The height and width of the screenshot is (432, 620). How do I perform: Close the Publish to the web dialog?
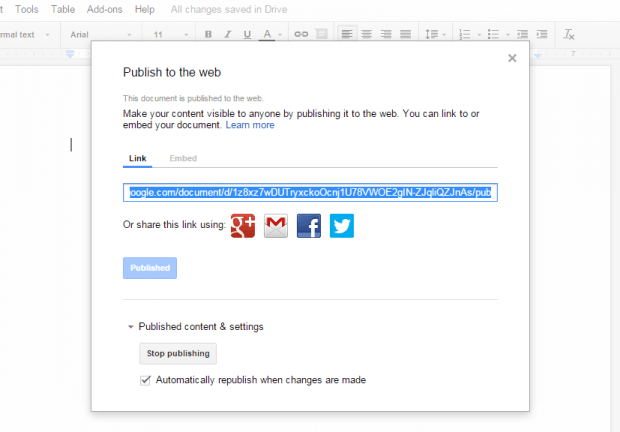tap(512, 59)
